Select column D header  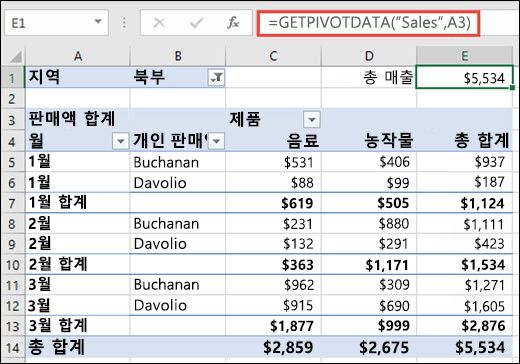pyautogui.click(x=369, y=56)
